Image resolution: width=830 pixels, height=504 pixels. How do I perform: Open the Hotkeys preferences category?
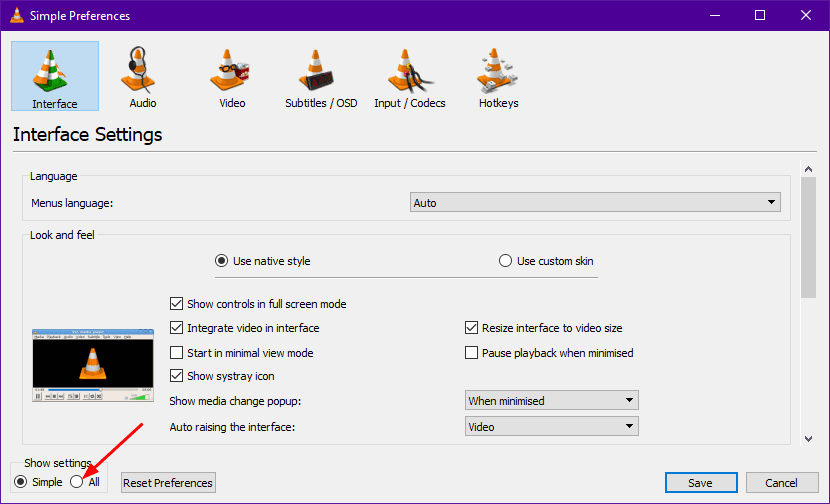click(498, 76)
